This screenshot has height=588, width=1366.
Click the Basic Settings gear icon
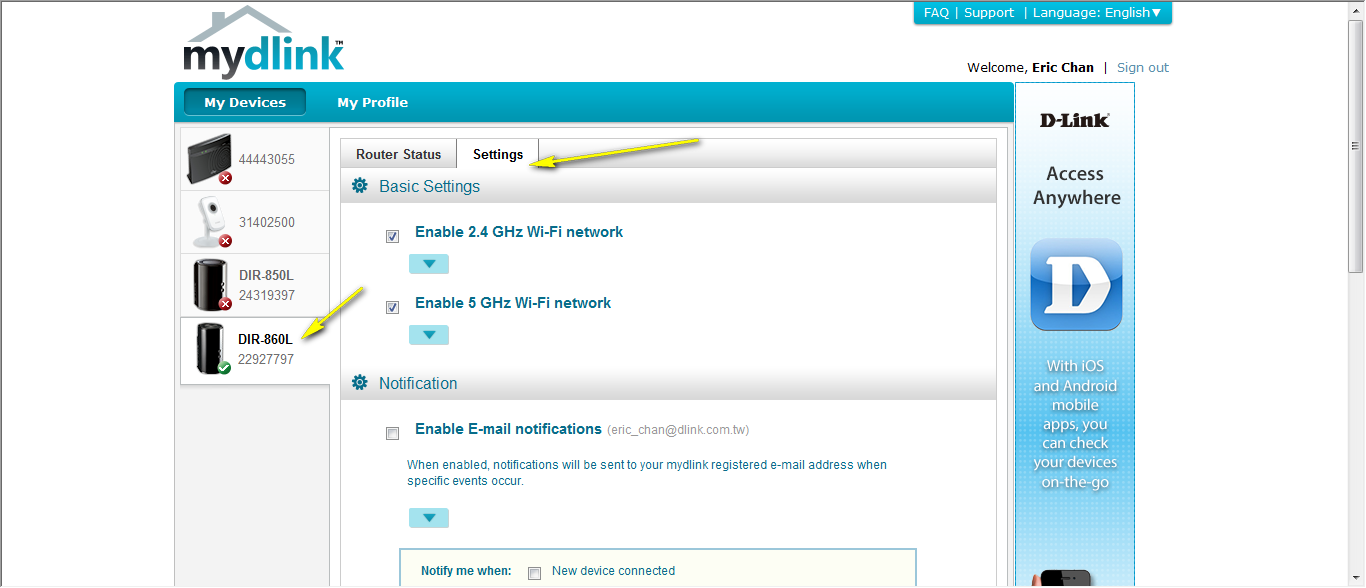coord(360,186)
